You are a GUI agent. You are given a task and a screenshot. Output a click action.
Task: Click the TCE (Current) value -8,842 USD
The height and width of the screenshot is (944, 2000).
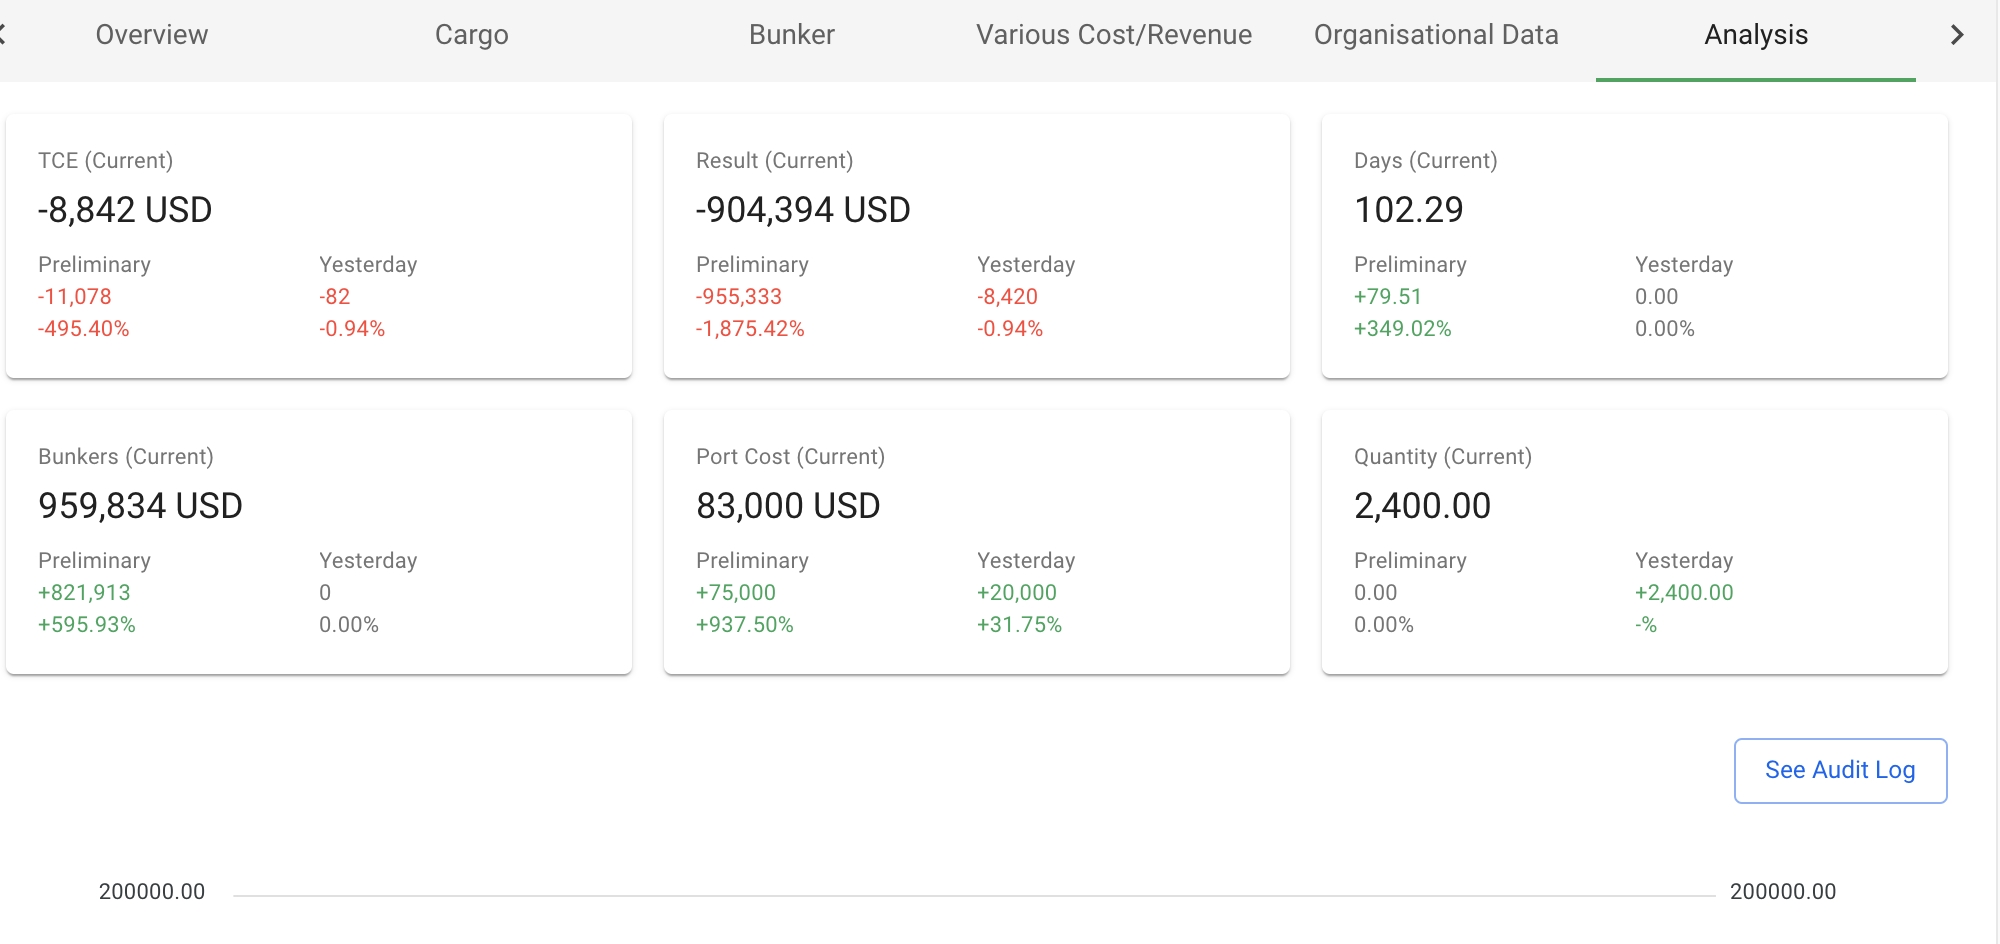click(x=125, y=210)
